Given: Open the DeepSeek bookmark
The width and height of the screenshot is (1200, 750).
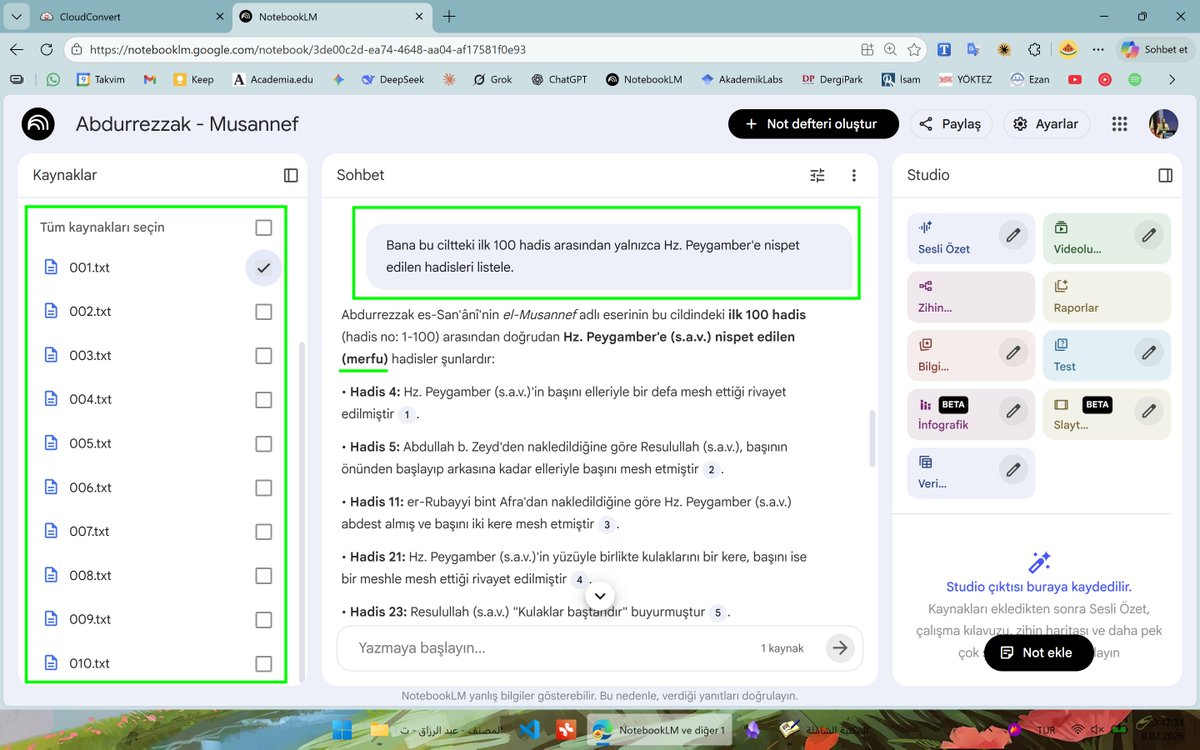Looking at the screenshot, I should pos(393,79).
